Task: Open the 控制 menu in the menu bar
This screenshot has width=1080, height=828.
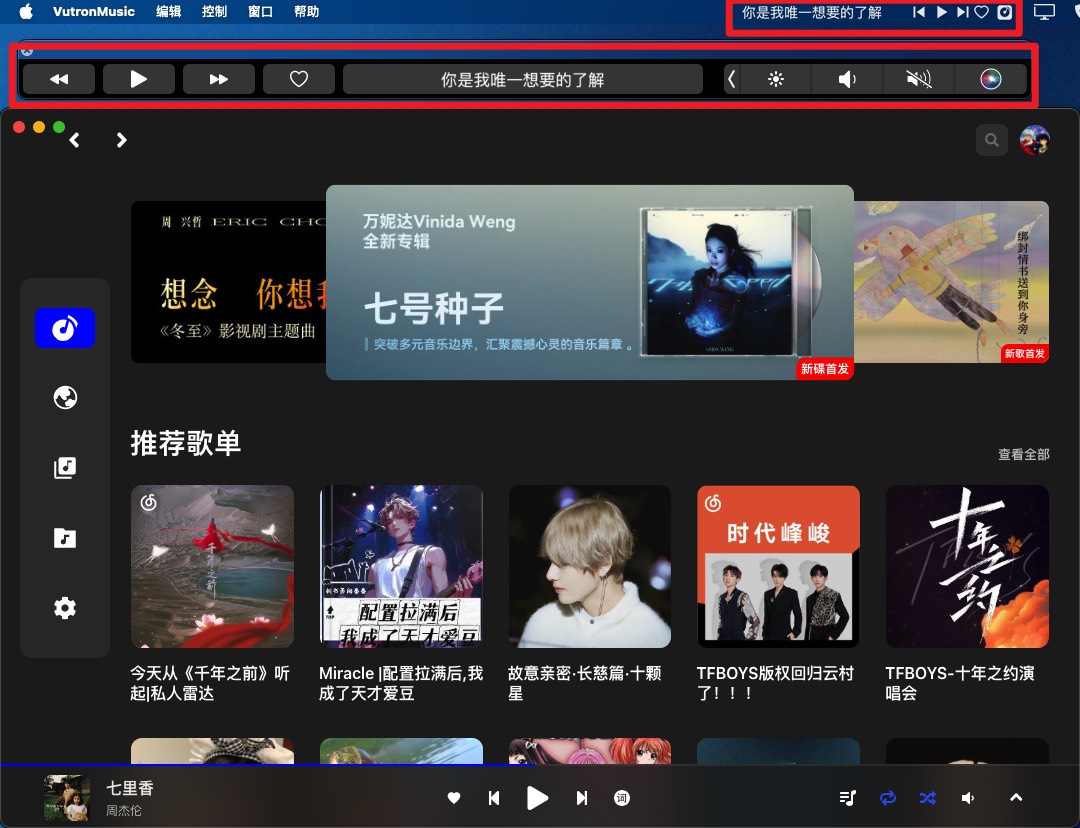Action: [x=213, y=12]
